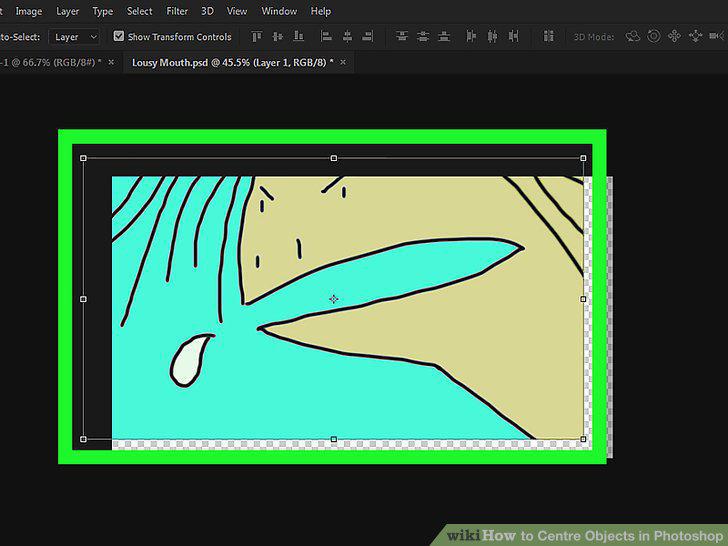Toggle Show Transform Controls checkbox
This screenshot has width=728, height=546.
119,36
